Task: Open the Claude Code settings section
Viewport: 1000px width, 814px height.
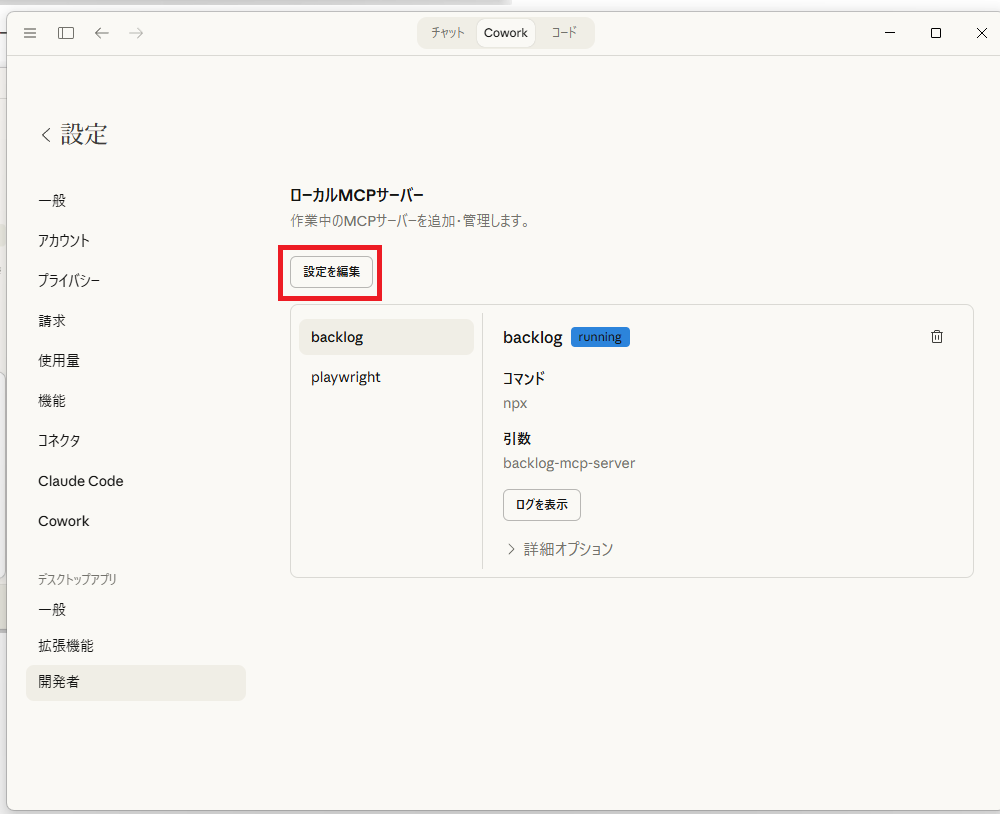Action: point(80,480)
